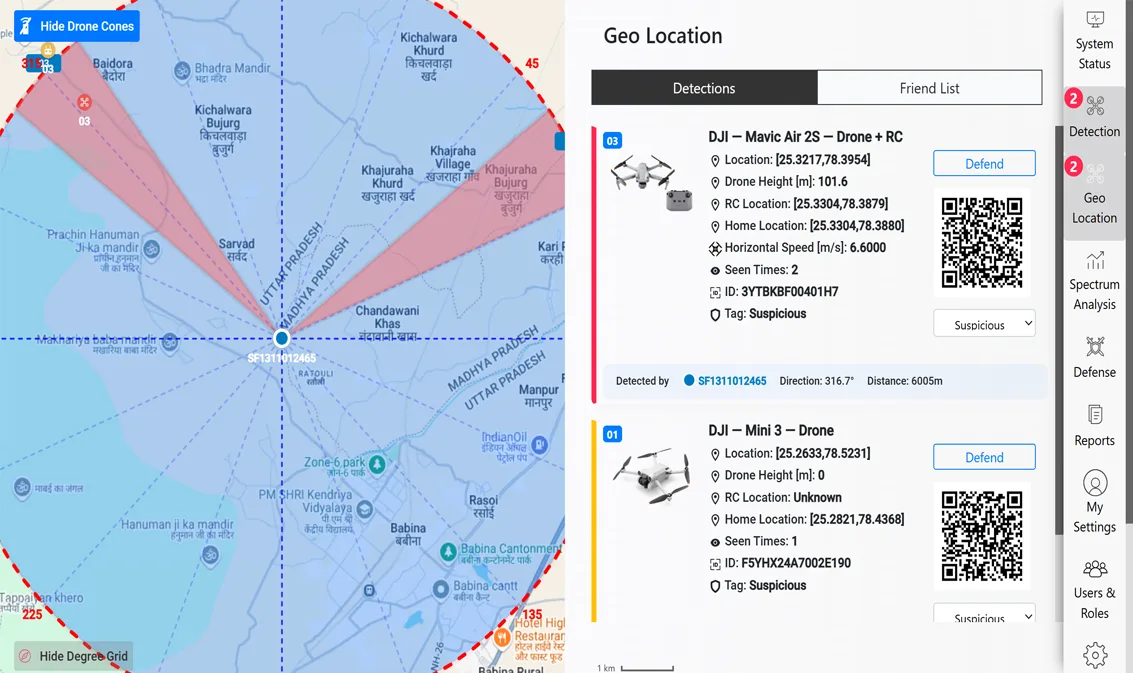Open the Detection sidebar icon
Screen dimensions: 1133x673
click(x=1095, y=106)
